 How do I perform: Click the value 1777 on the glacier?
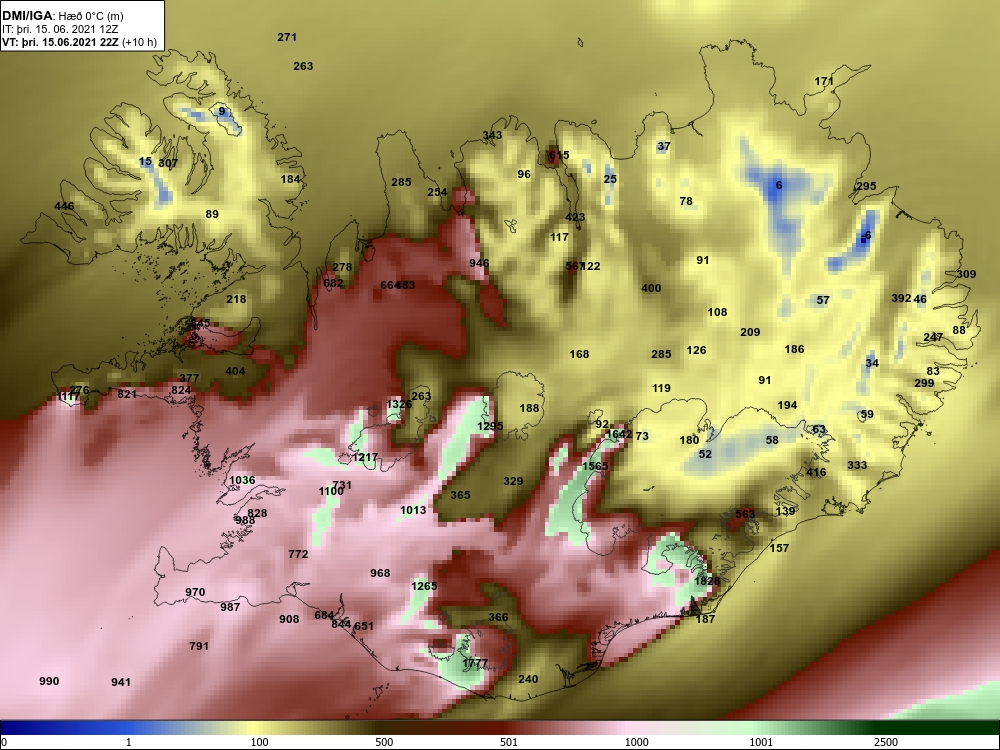(475, 663)
